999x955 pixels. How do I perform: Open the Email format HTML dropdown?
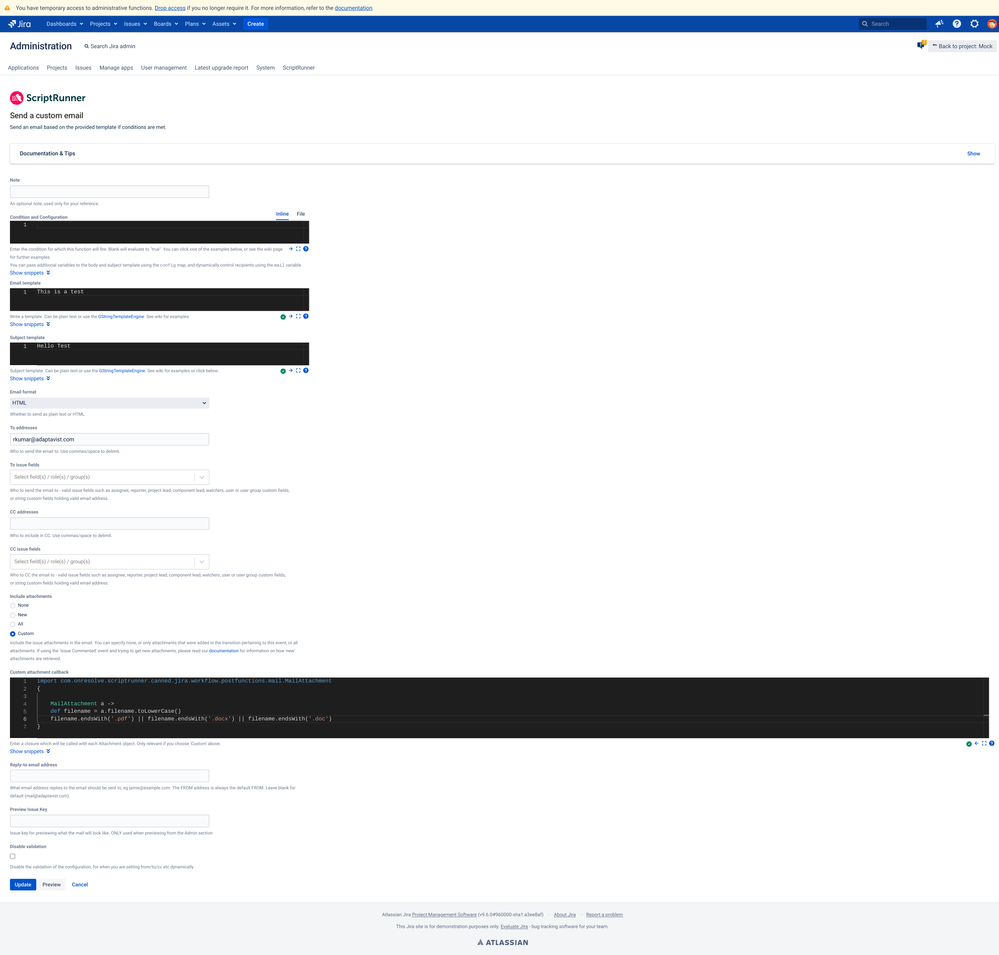[110, 403]
